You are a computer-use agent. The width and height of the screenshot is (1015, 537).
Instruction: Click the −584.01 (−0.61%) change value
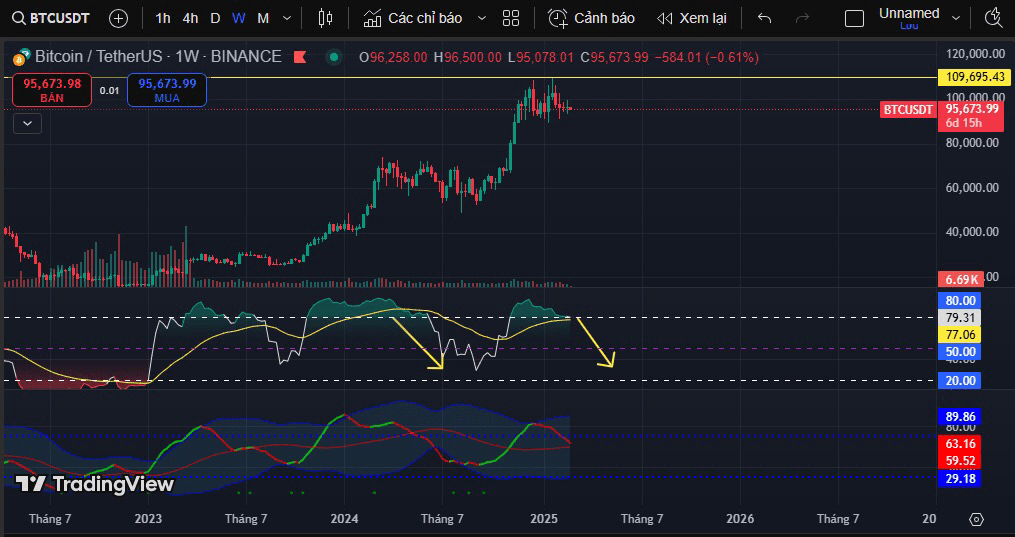click(706, 58)
